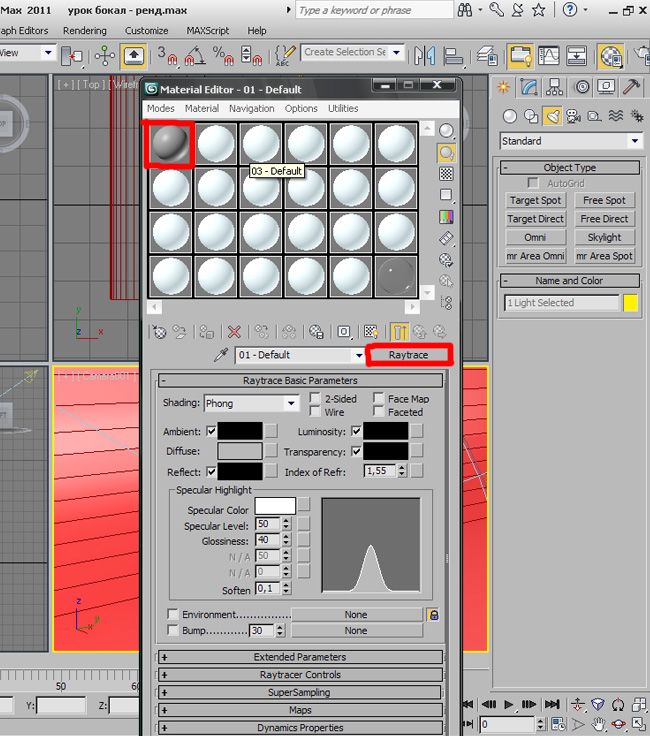Select the last glass material sample slot
Viewport: 650px width, 736px height.
pos(396,276)
